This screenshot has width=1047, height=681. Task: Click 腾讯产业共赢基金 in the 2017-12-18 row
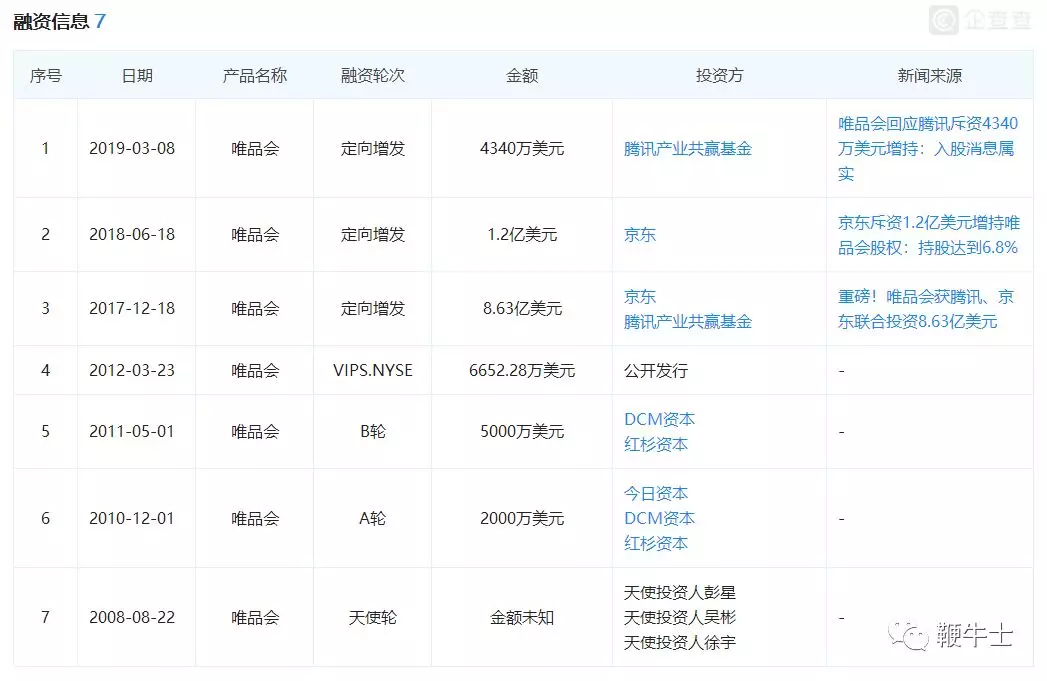click(x=687, y=321)
